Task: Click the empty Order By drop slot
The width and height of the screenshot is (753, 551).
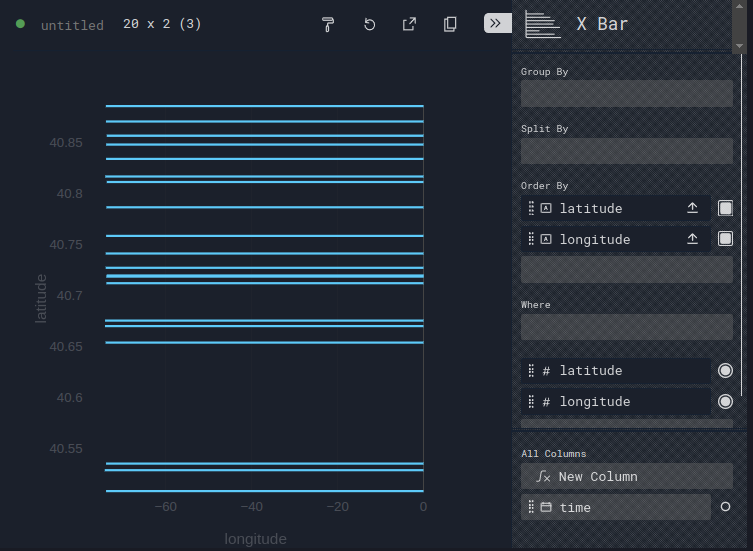Action: tap(627, 269)
